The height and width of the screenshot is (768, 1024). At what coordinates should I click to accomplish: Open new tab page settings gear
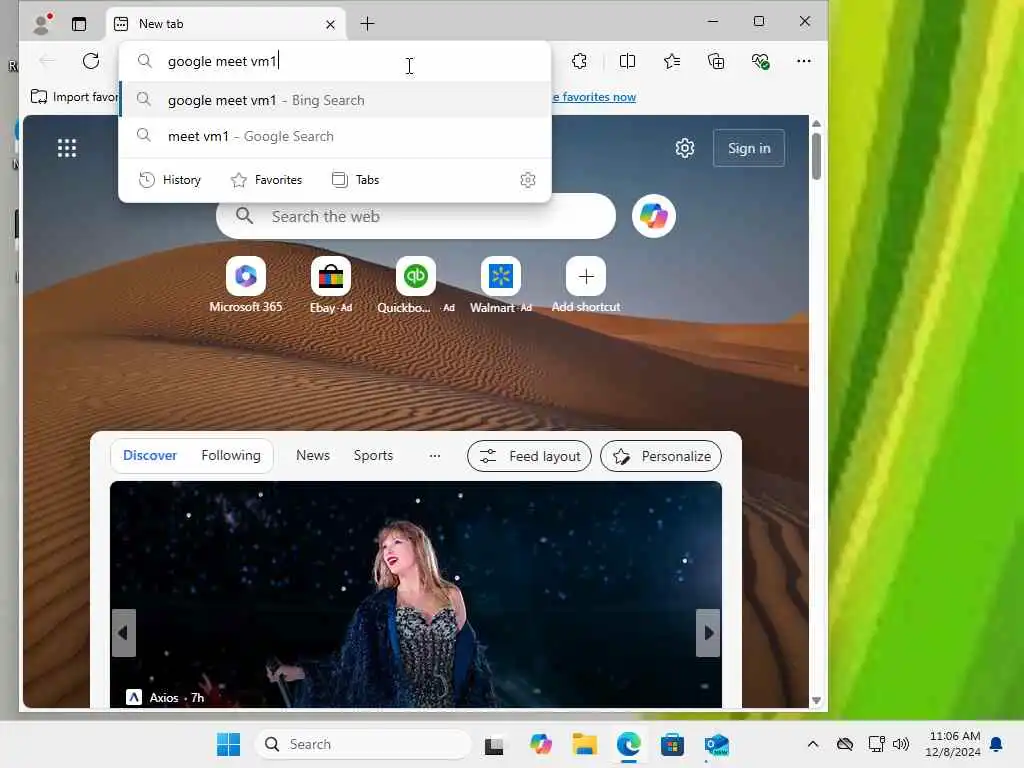point(684,148)
